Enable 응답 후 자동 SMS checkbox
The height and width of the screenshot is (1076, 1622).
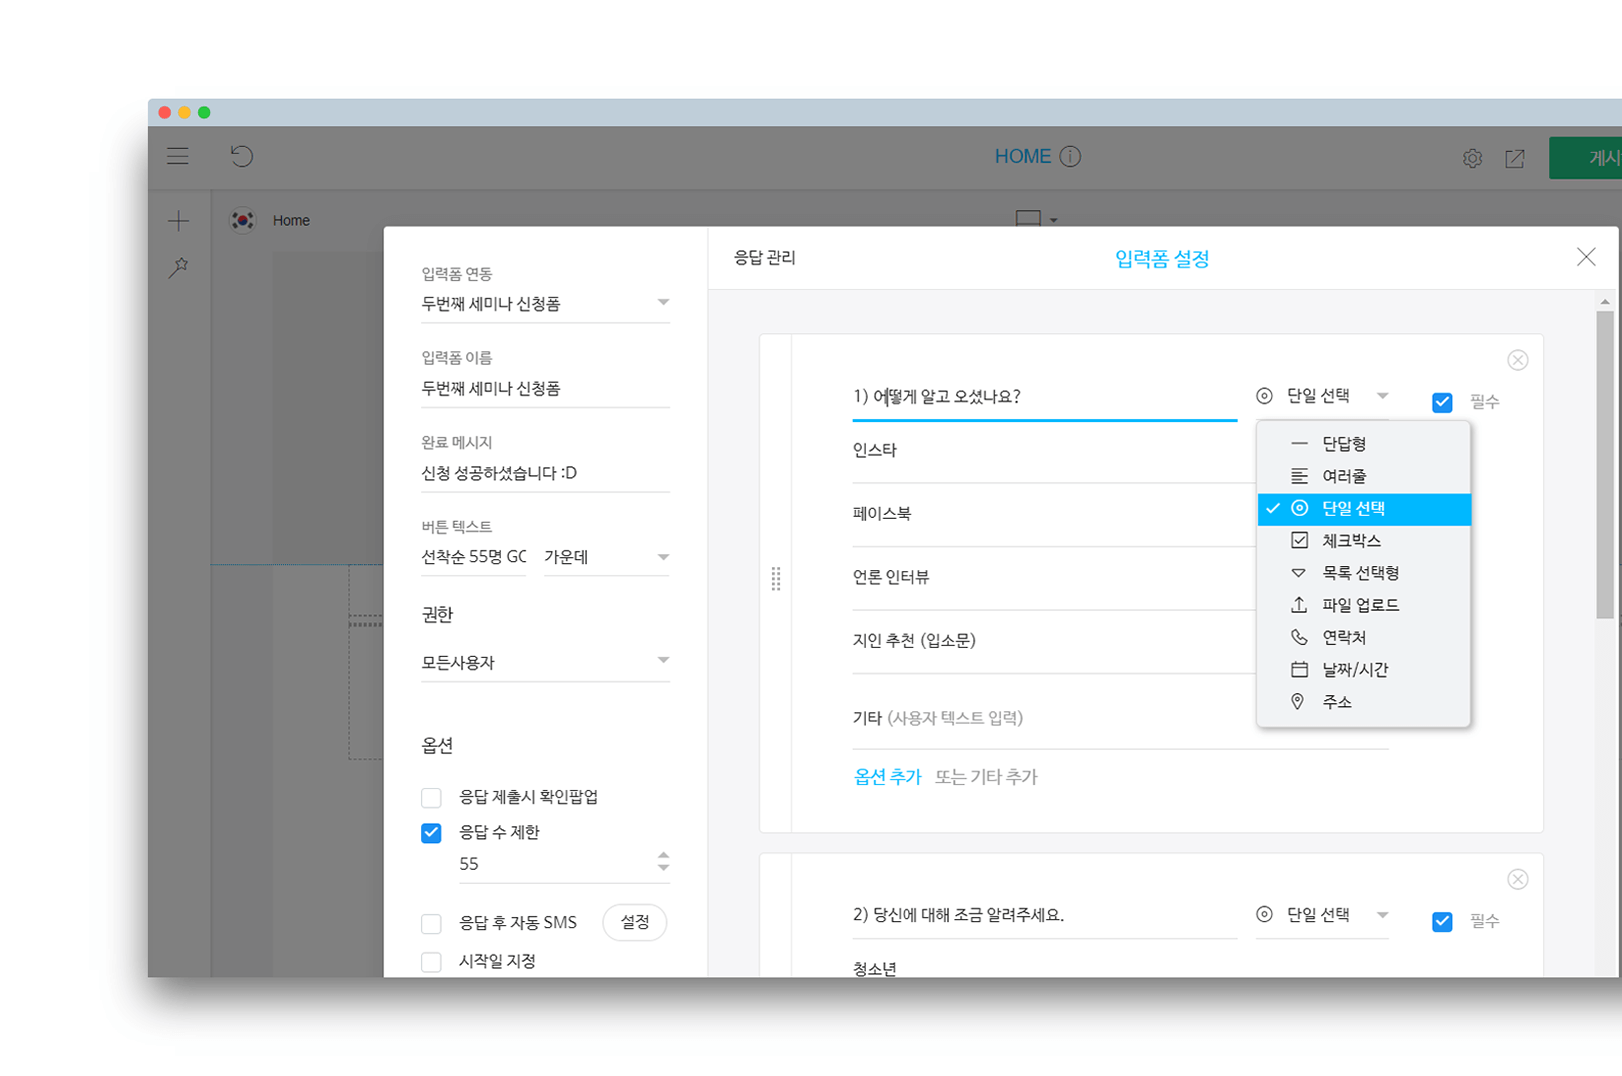point(431,923)
